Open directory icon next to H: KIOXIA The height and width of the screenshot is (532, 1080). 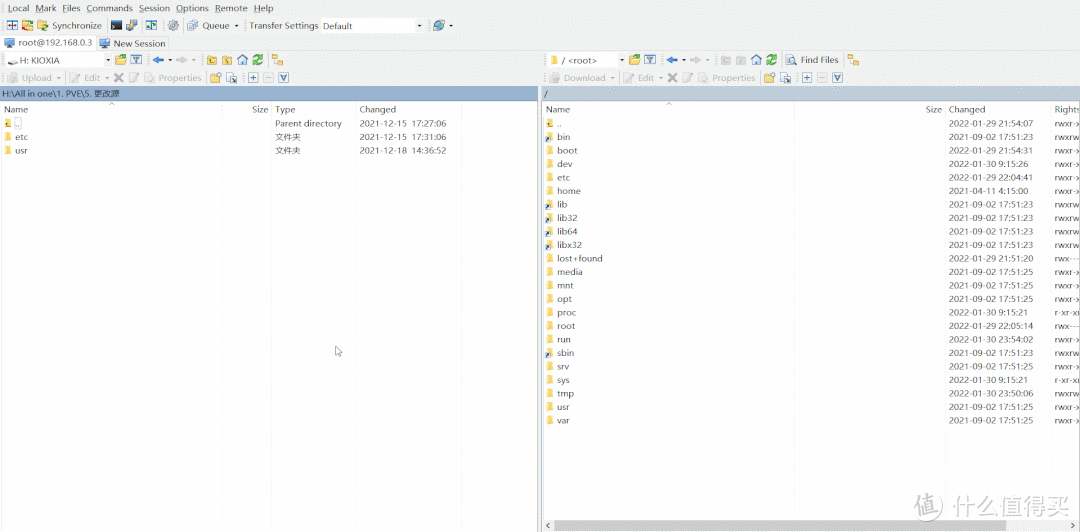coord(121,60)
